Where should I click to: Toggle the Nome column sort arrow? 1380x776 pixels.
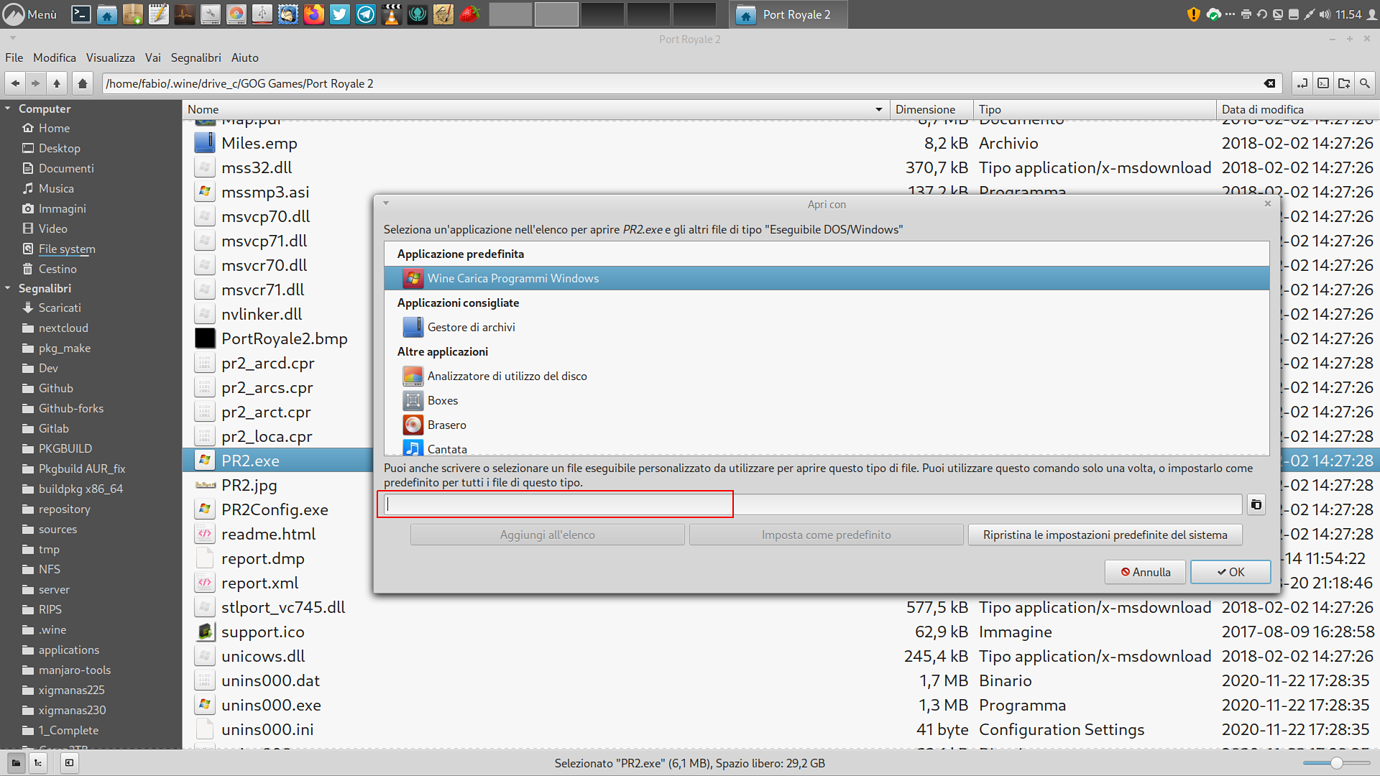click(x=879, y=109)
